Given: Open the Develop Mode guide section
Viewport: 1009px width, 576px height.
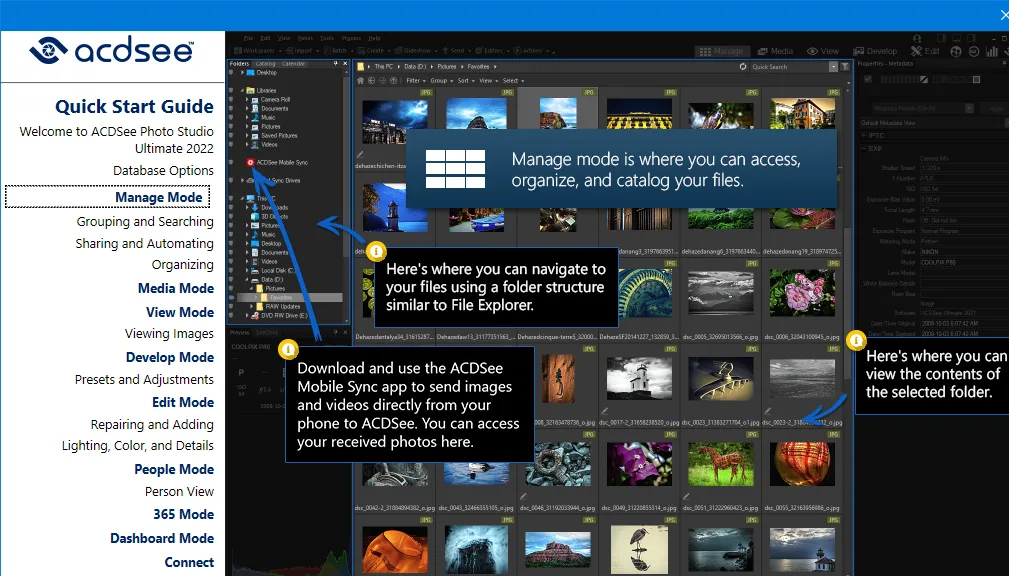Looking at the screenshot, I should [x=170, y=357].
